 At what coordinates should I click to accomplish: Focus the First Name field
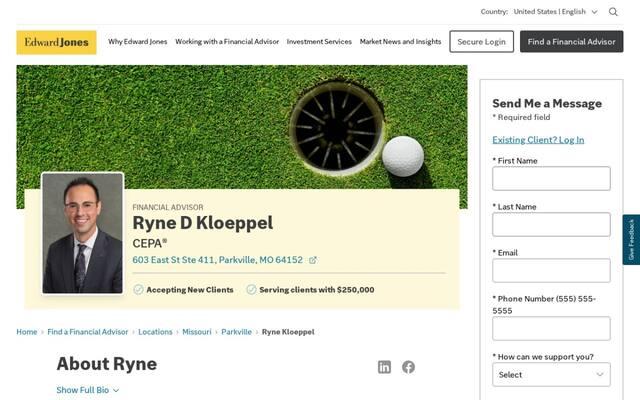click(551, 178)
